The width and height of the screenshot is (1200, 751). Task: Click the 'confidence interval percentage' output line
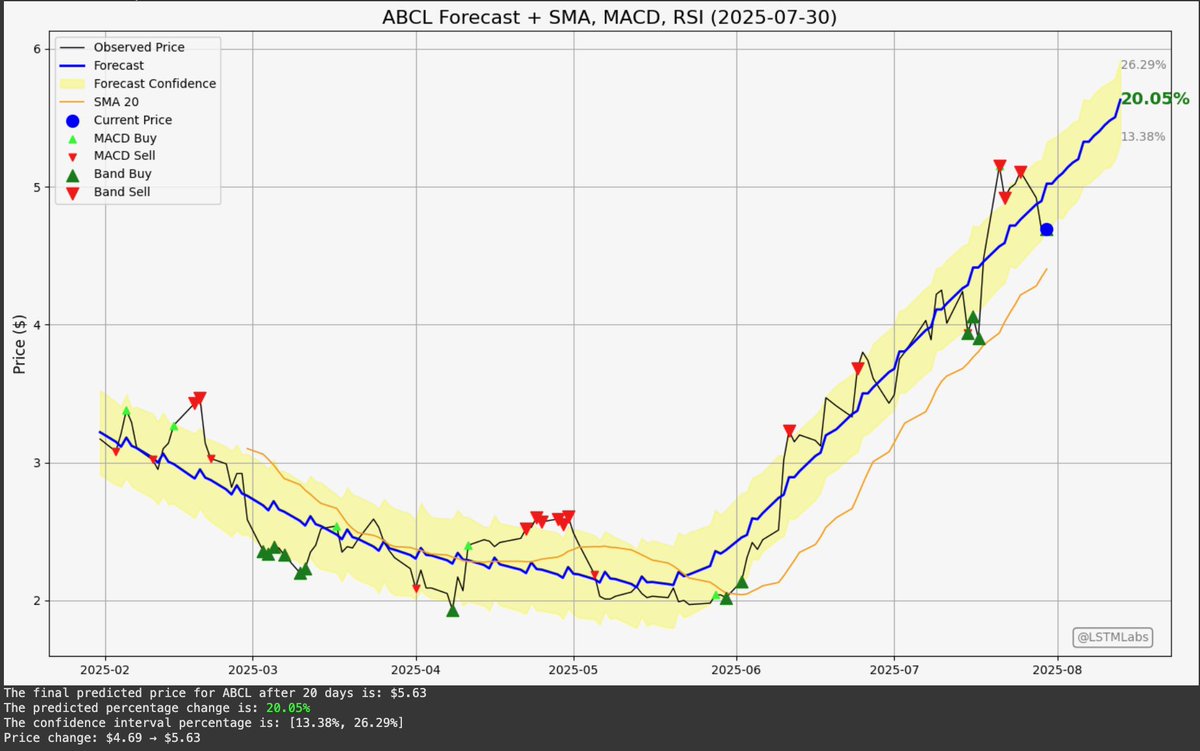pyautogui.click(x=204, y=722)
